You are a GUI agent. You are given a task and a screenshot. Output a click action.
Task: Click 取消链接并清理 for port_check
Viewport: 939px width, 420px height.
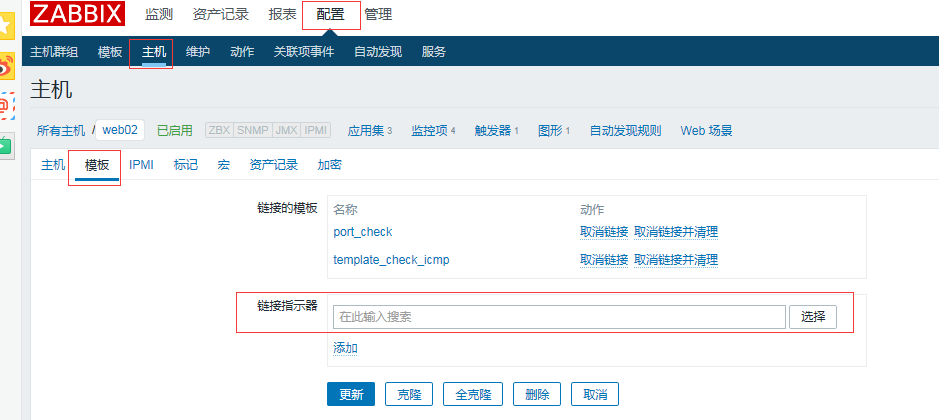[676, 232]
